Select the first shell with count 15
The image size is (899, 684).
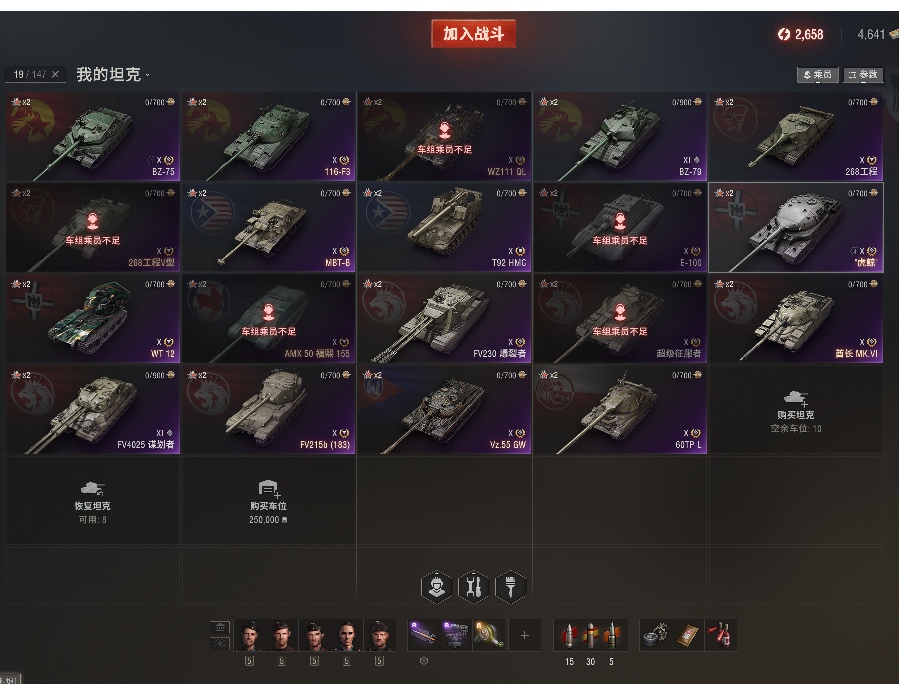(x=568, y=635)
